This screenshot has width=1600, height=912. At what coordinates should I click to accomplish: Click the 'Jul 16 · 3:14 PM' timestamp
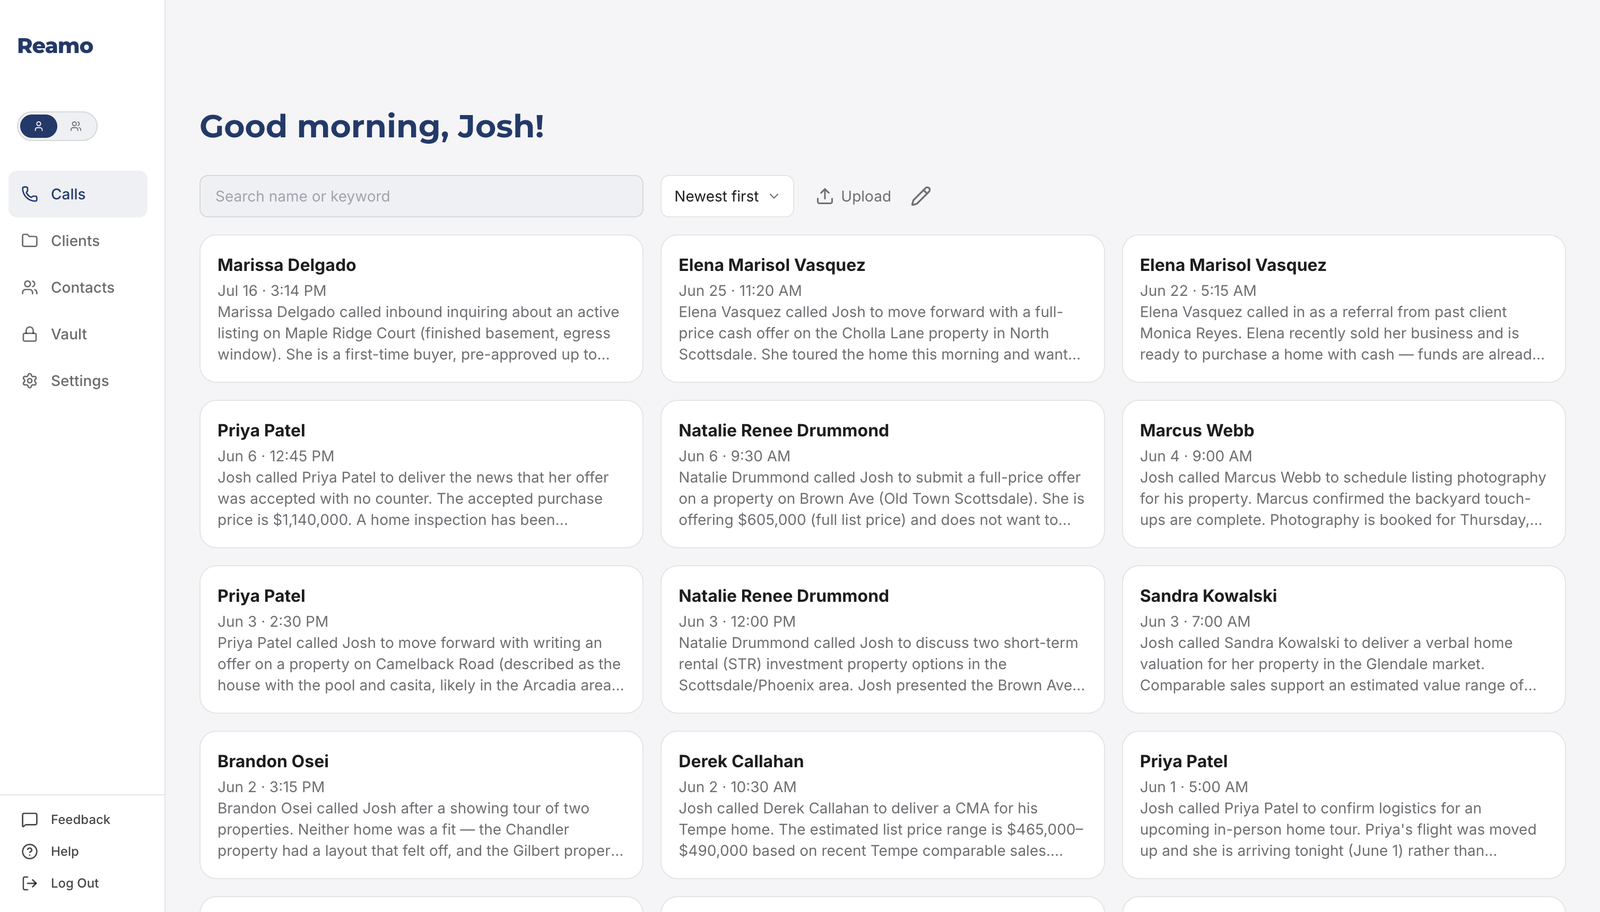[x=272, y=291]
